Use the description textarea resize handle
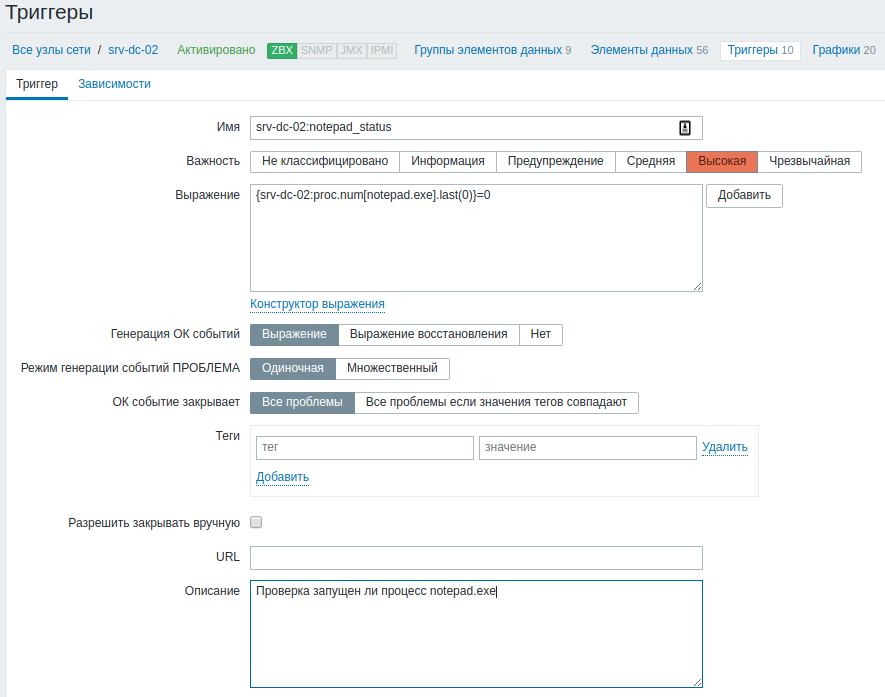 pyautogui.click(x=698, y=682)
